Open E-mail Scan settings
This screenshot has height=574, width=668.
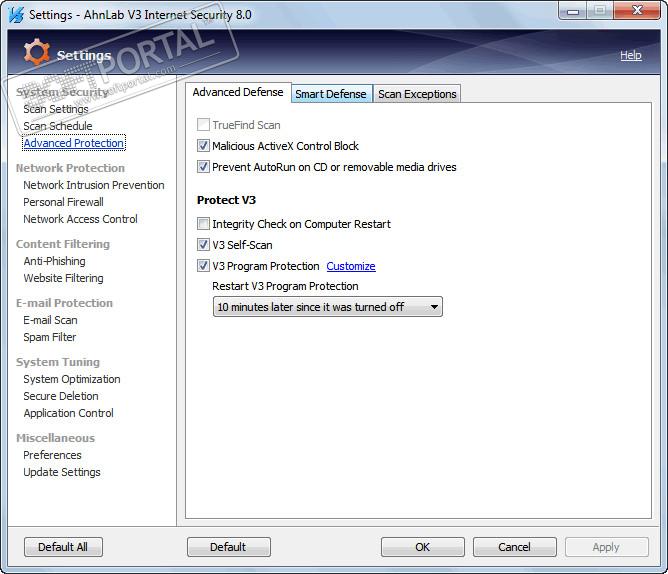coord(50,320)
